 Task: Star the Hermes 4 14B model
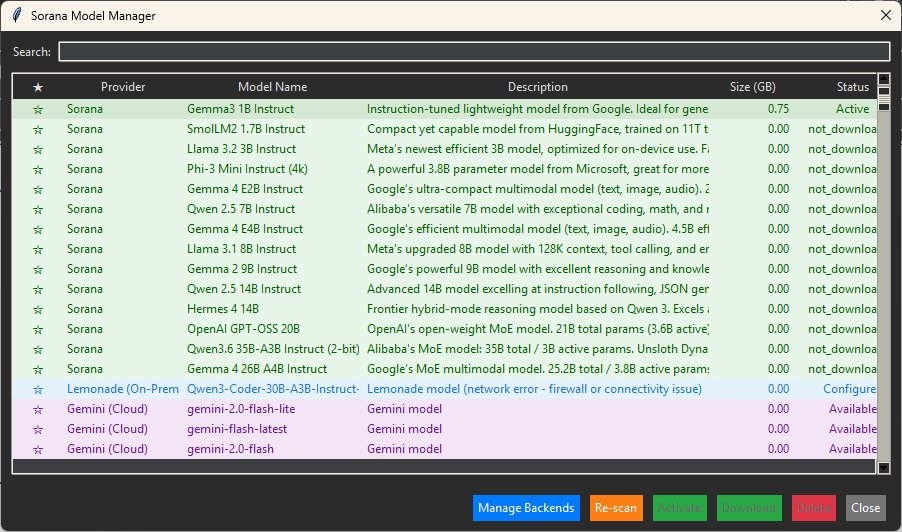(x=38, y=309)
